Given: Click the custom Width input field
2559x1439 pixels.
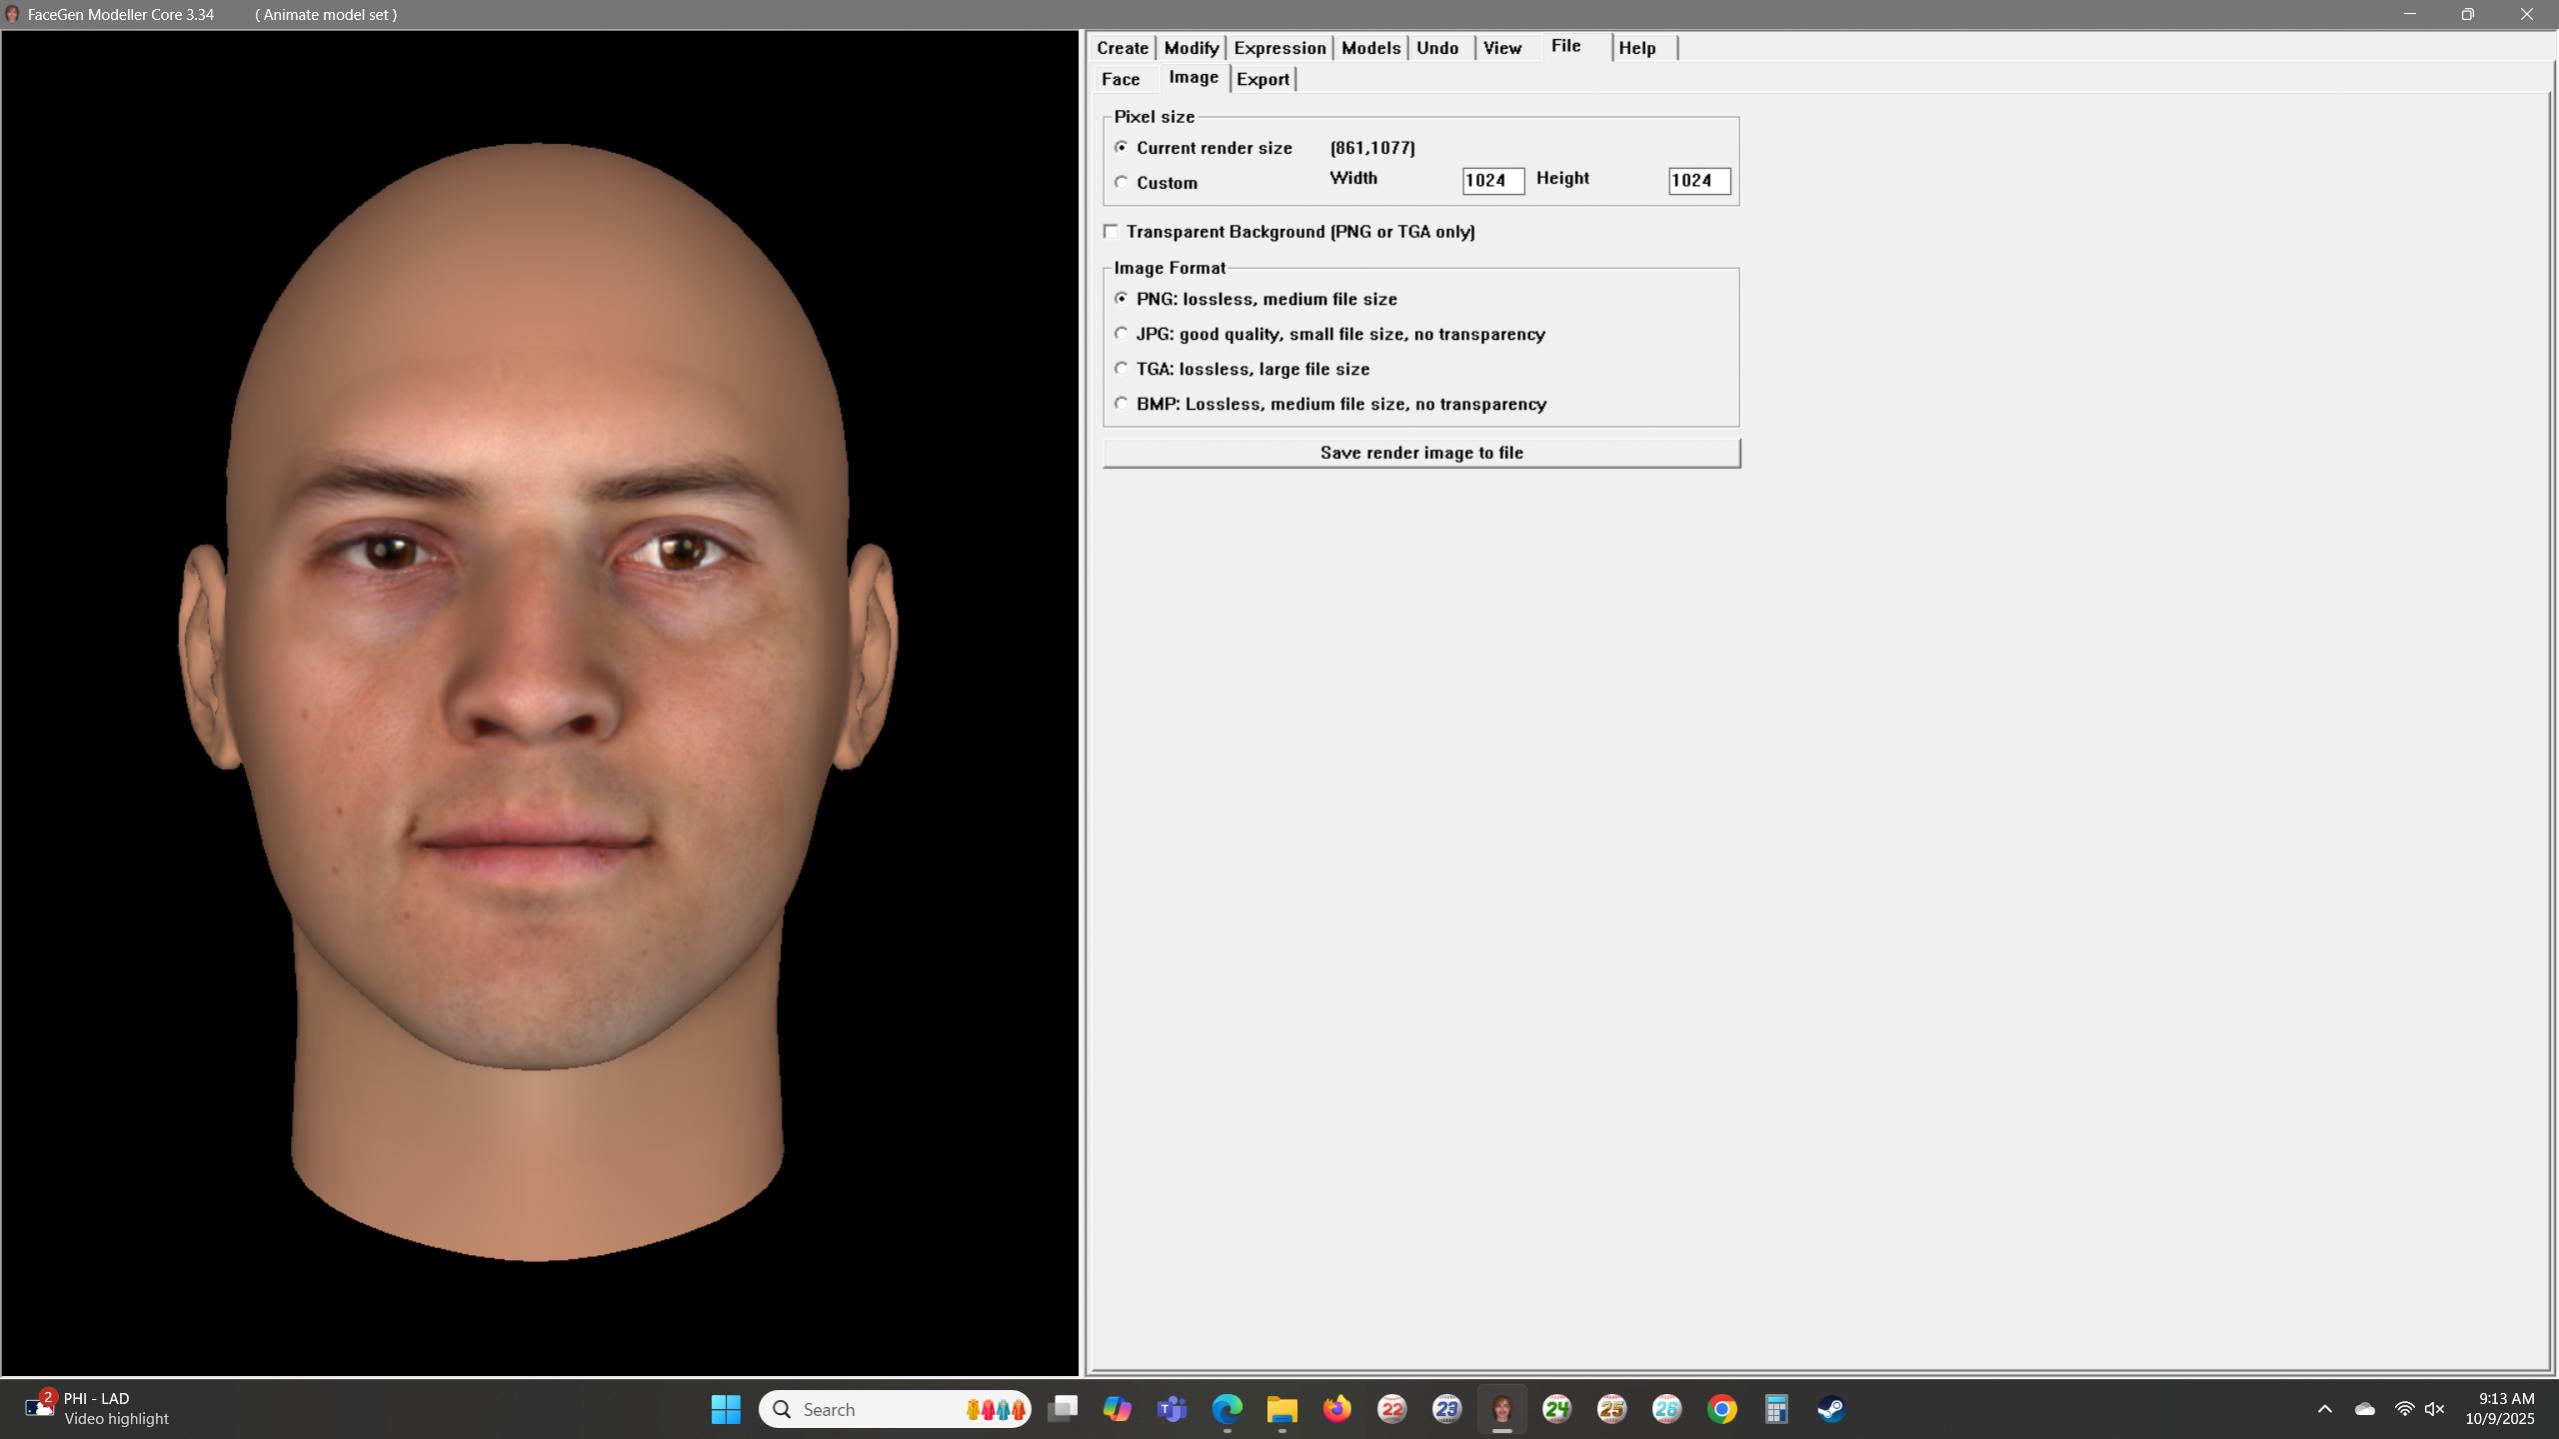Looking at the screenshot, I should (x=1492, y=181).
